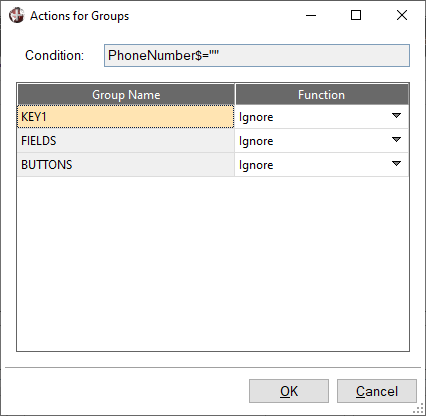
Task: Maximize the Actions for Groups window
Action: coord(356,15)
